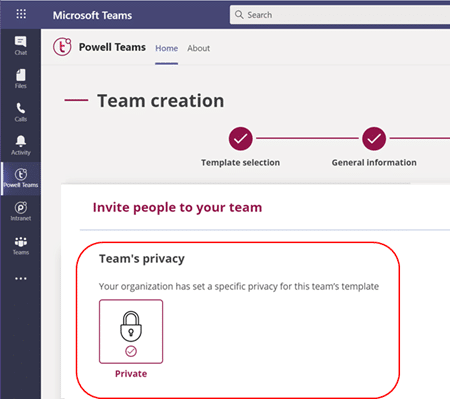This screenshot has height=399, width=450.
Task: Open Files in the sidebar
Action: coord(21,79)
